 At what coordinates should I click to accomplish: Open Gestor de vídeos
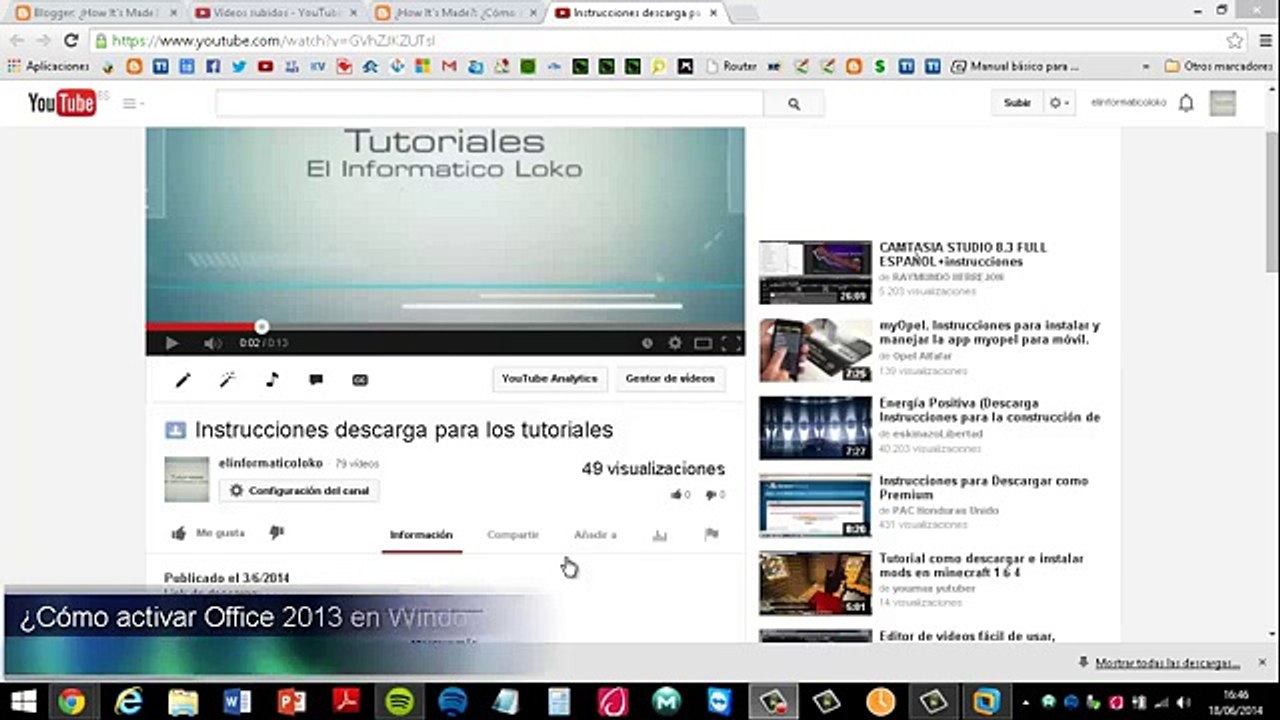670,379
